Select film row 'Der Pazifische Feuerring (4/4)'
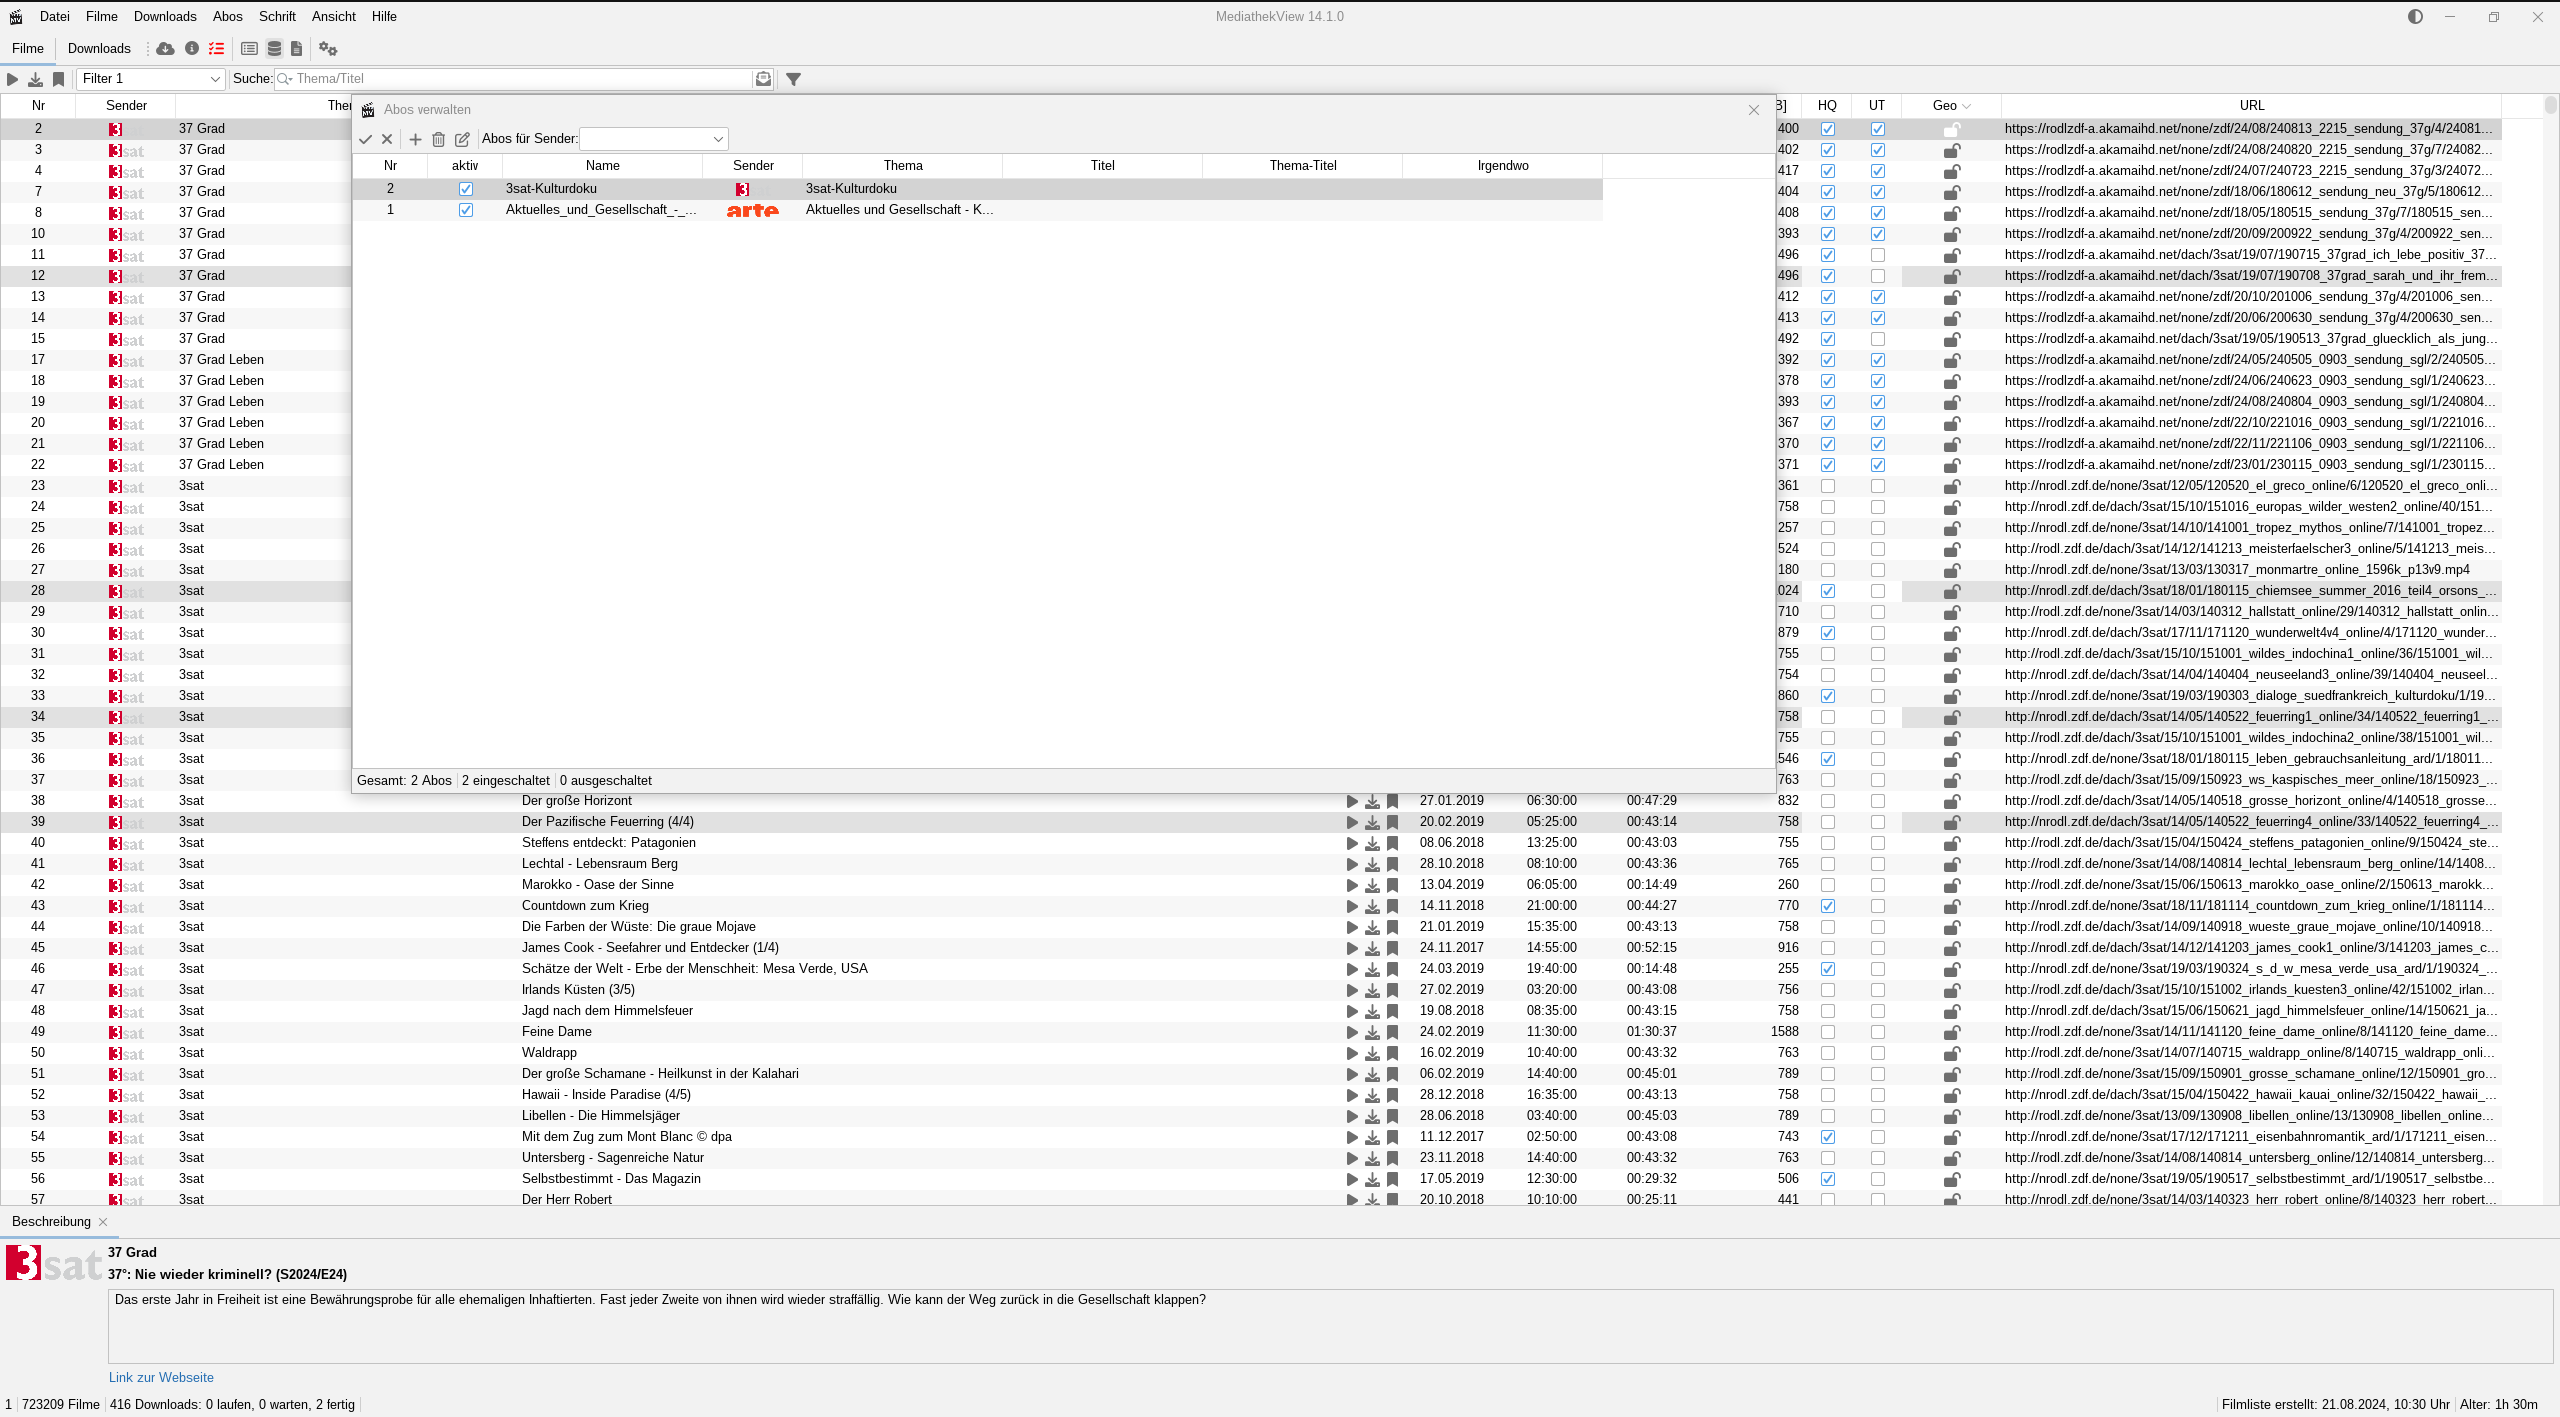The image size is (2560, 1417). (x=1250, y=822)
